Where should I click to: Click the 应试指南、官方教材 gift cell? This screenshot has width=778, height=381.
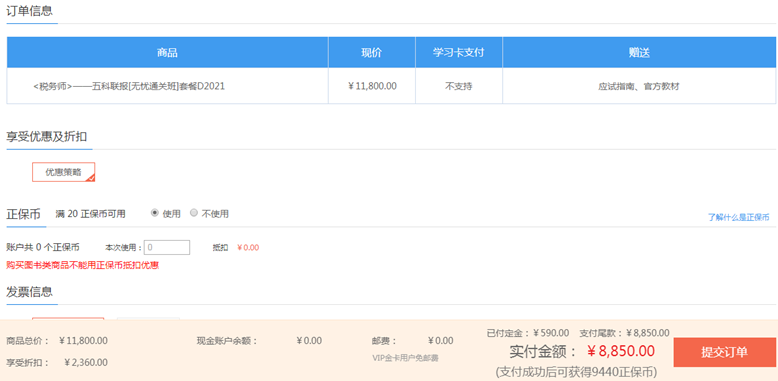click(x=639, y=86)
